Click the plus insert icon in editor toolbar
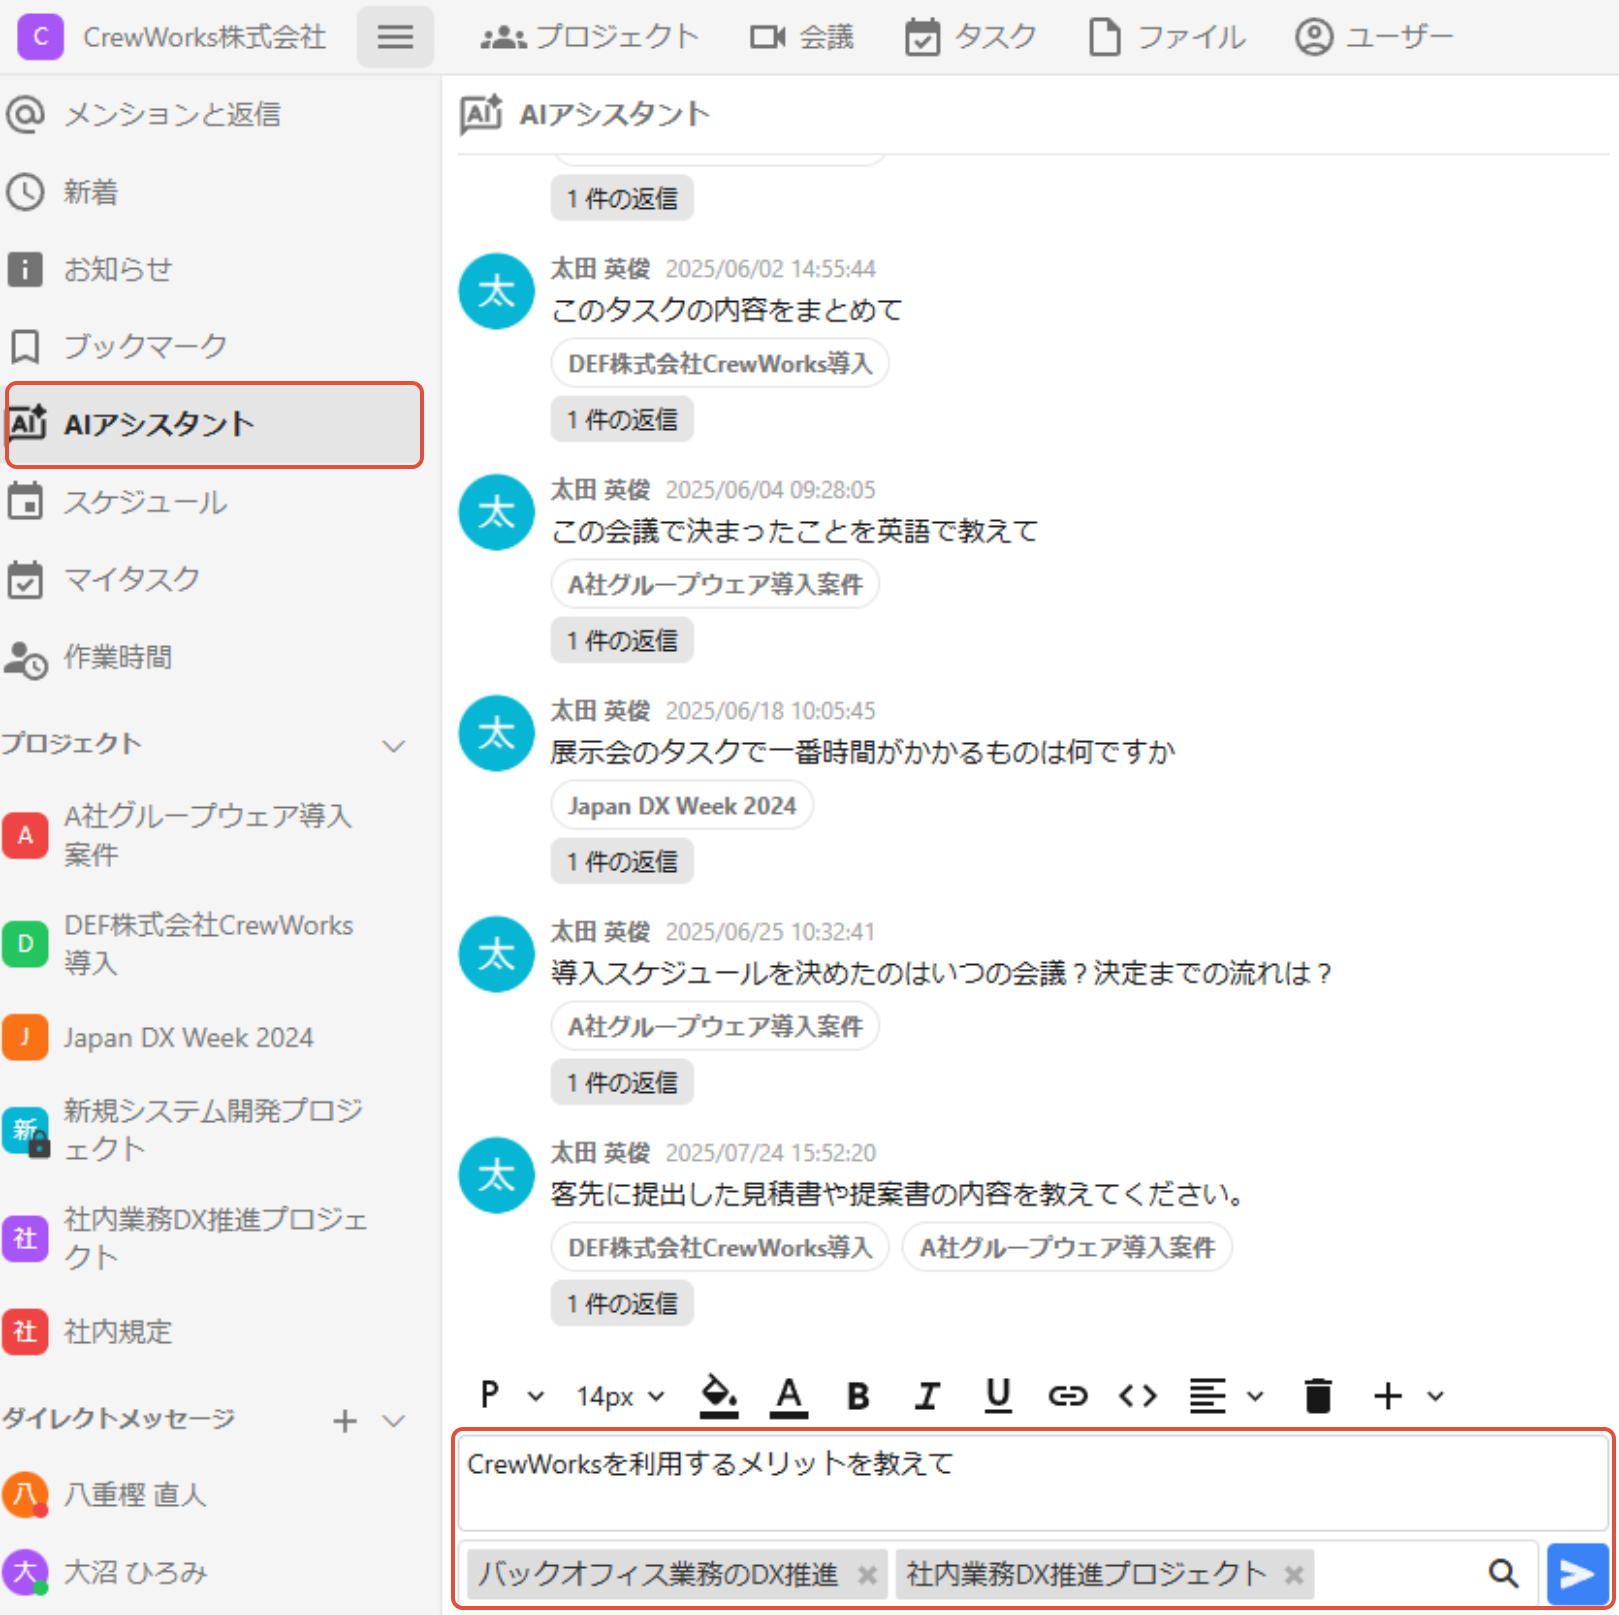The image size is (1619, 1615). tap(1388, 1395)
